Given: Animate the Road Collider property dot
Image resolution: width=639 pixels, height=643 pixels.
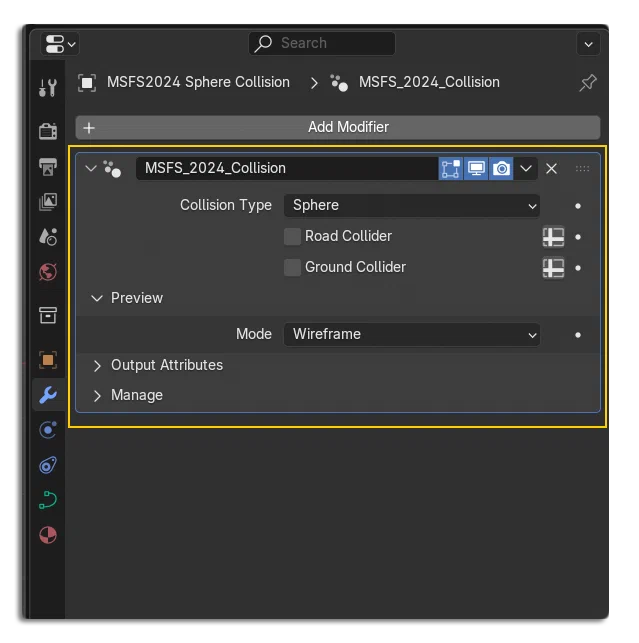Looking at the screenshot, I should [x=578, y=237].
